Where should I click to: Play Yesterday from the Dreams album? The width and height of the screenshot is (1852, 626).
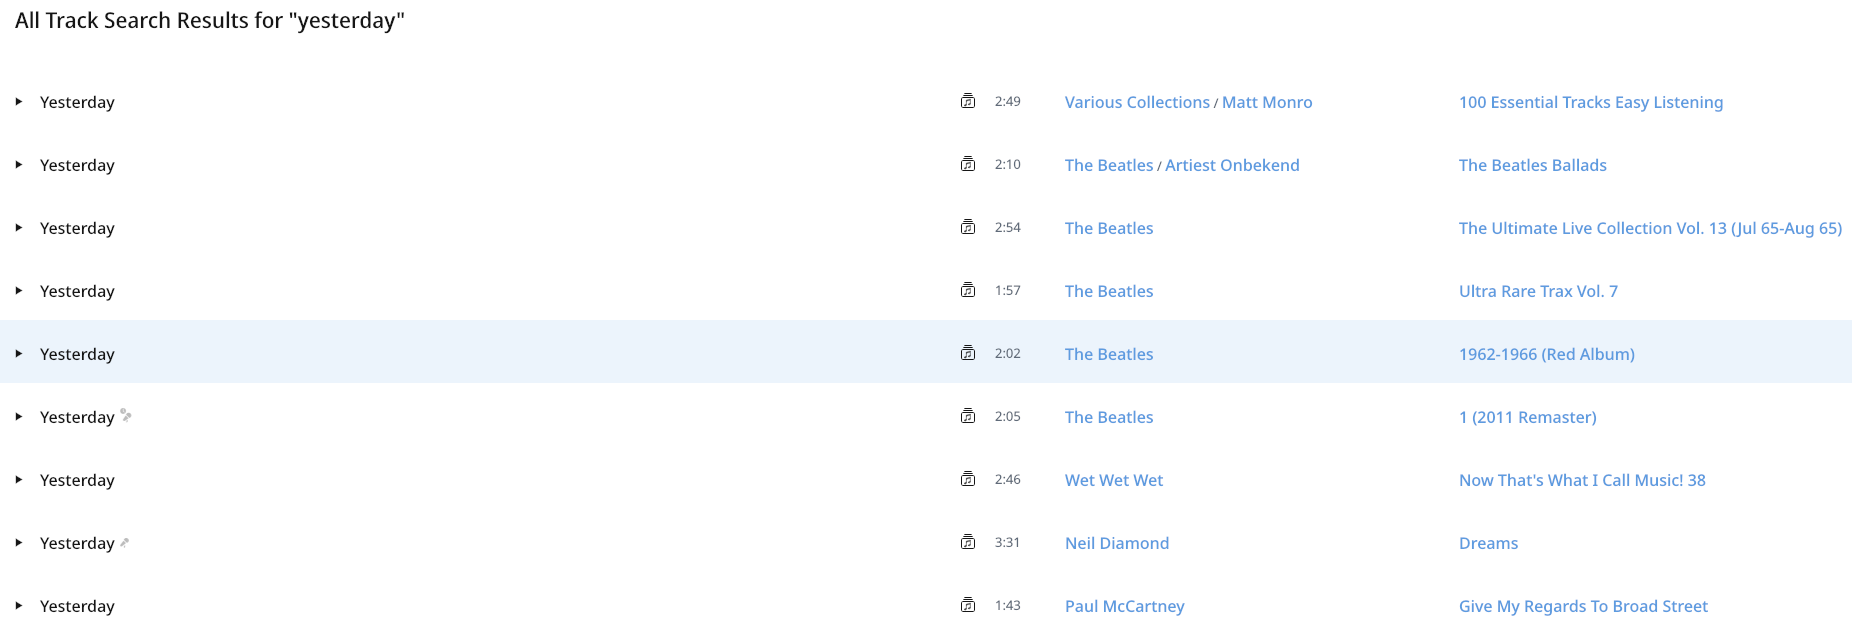coord(19,543)
